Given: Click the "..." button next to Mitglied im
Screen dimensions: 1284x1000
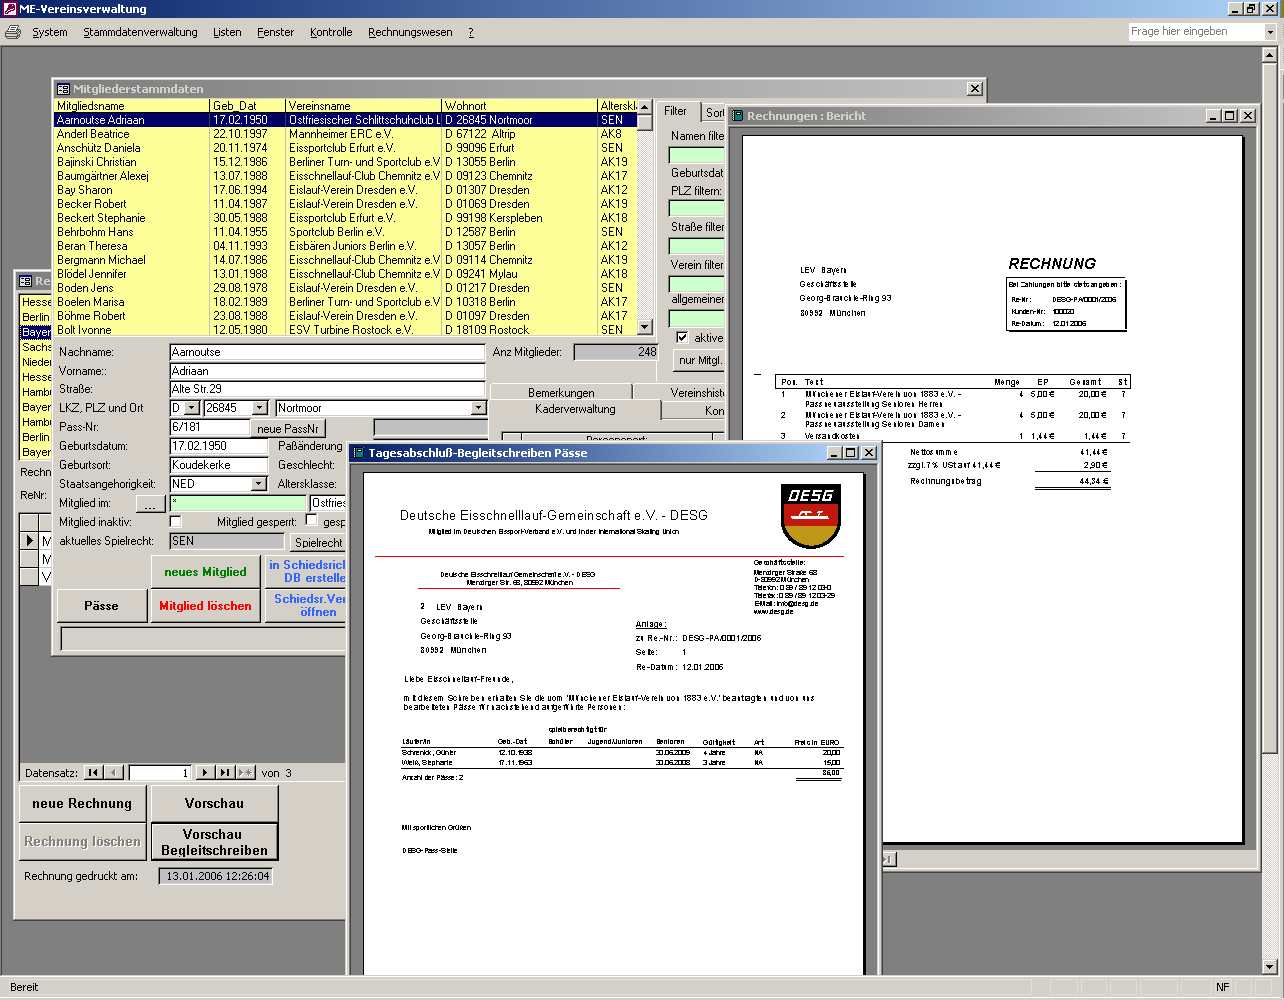Looking at the screenshot, I should 150,504.
